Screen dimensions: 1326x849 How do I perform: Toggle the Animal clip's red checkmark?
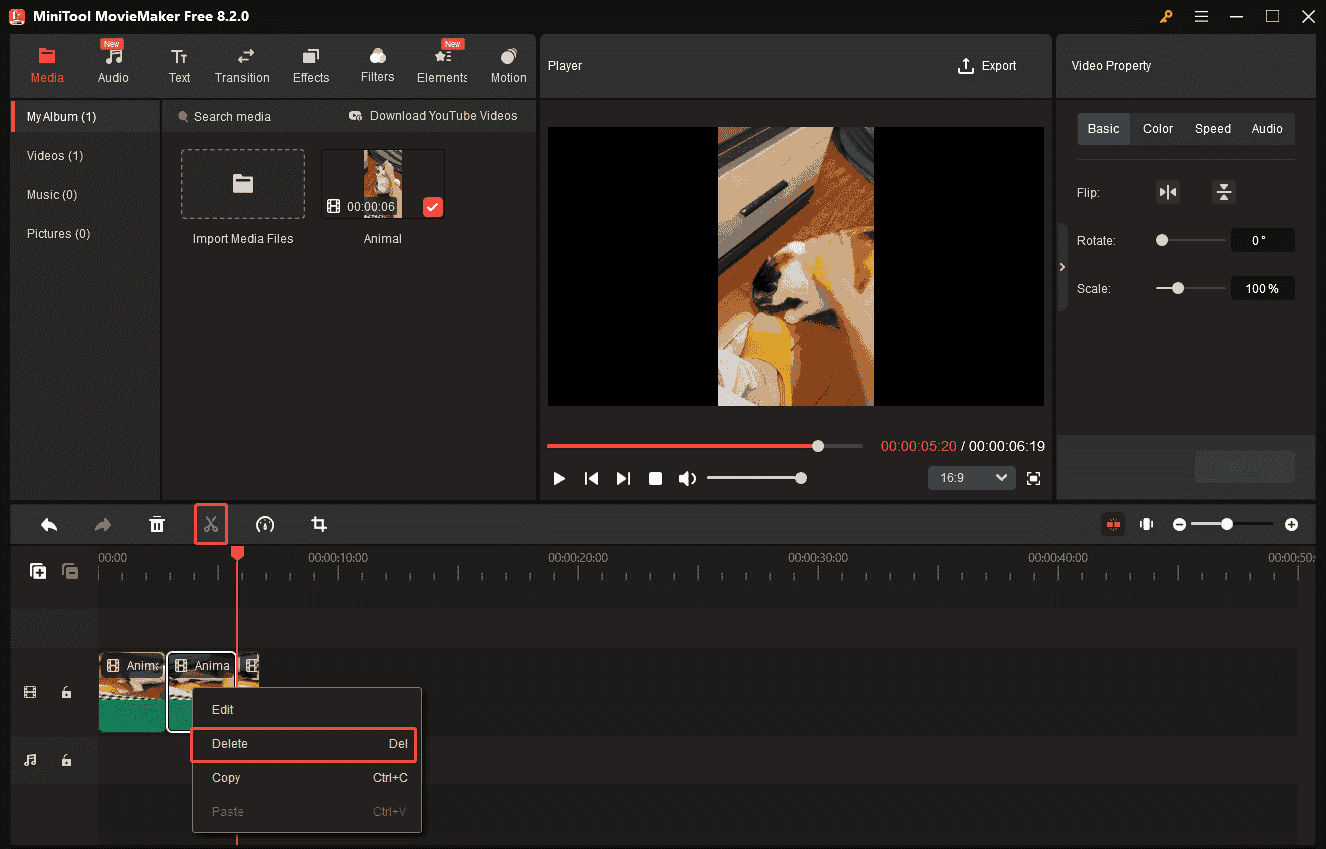[x=433, y=207]
